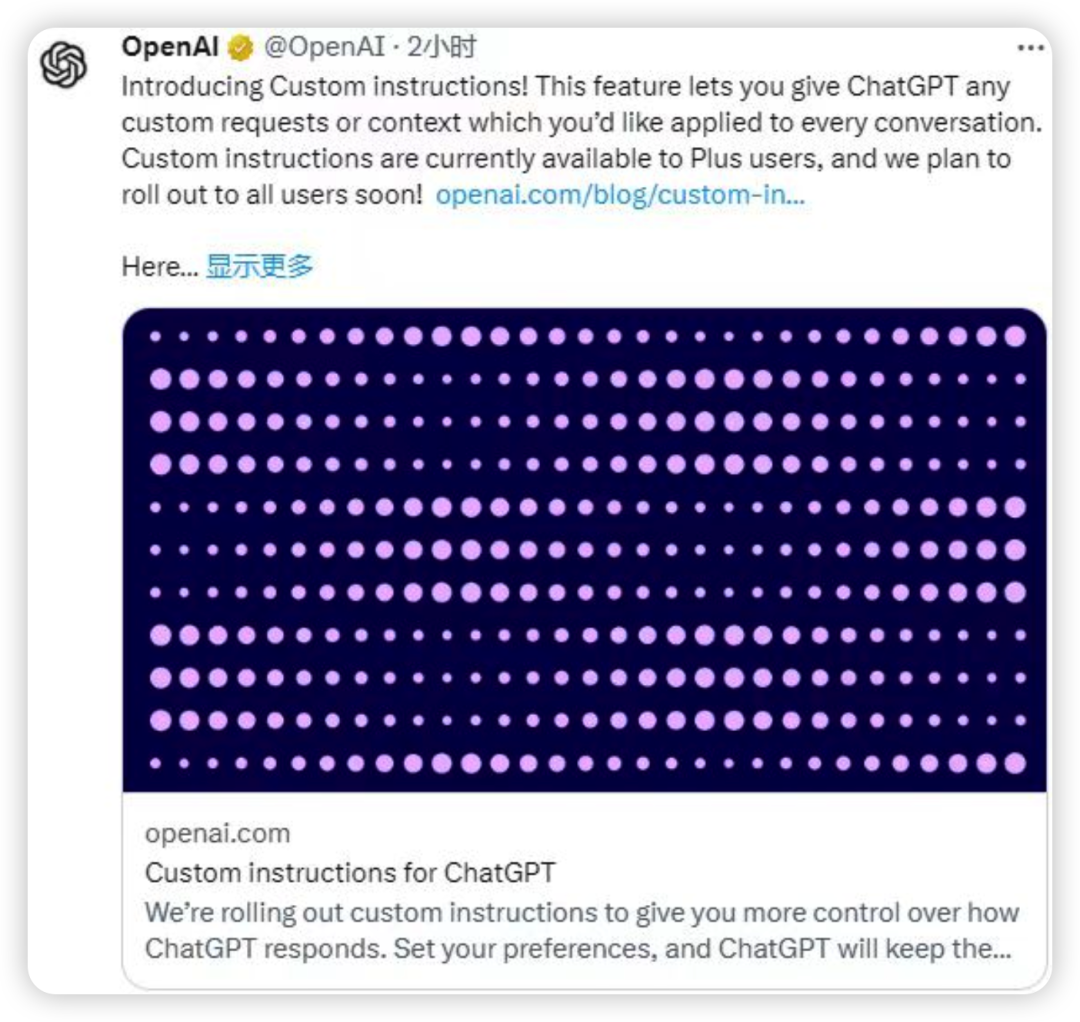Open the tweet's more options ellipsis
1080x1022 pixels.
pos(1031,47)
